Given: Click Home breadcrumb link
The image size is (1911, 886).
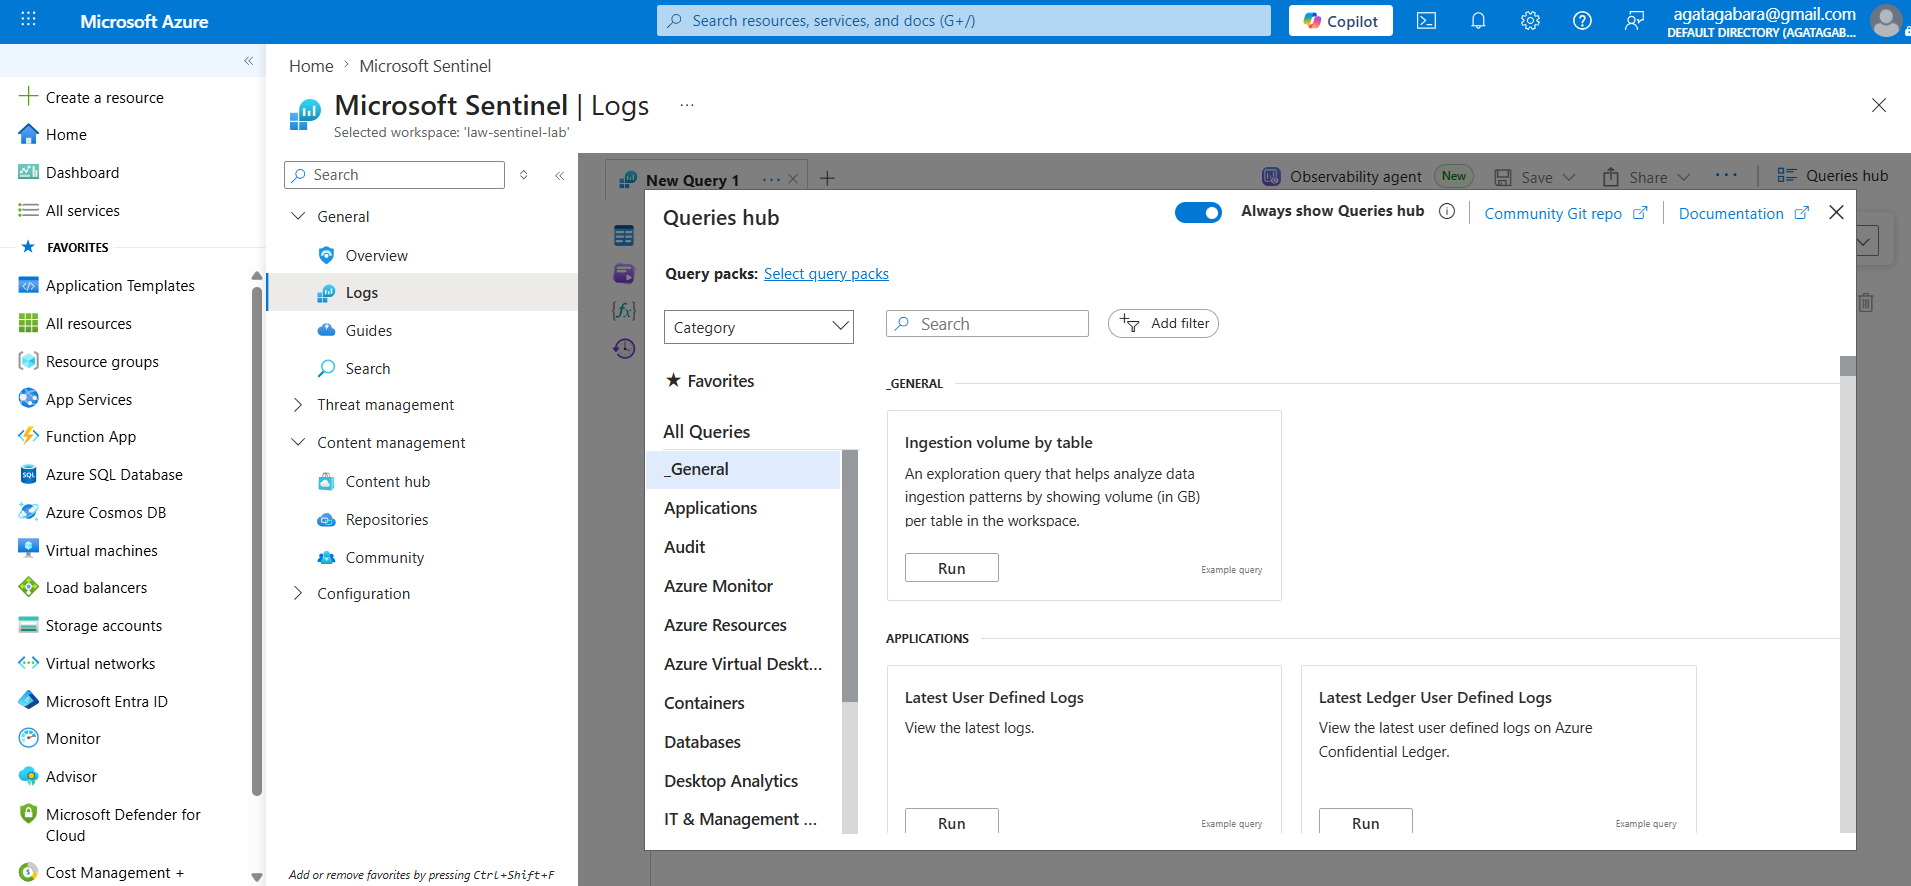Looking at the screenshot, I should click(311, 66).
